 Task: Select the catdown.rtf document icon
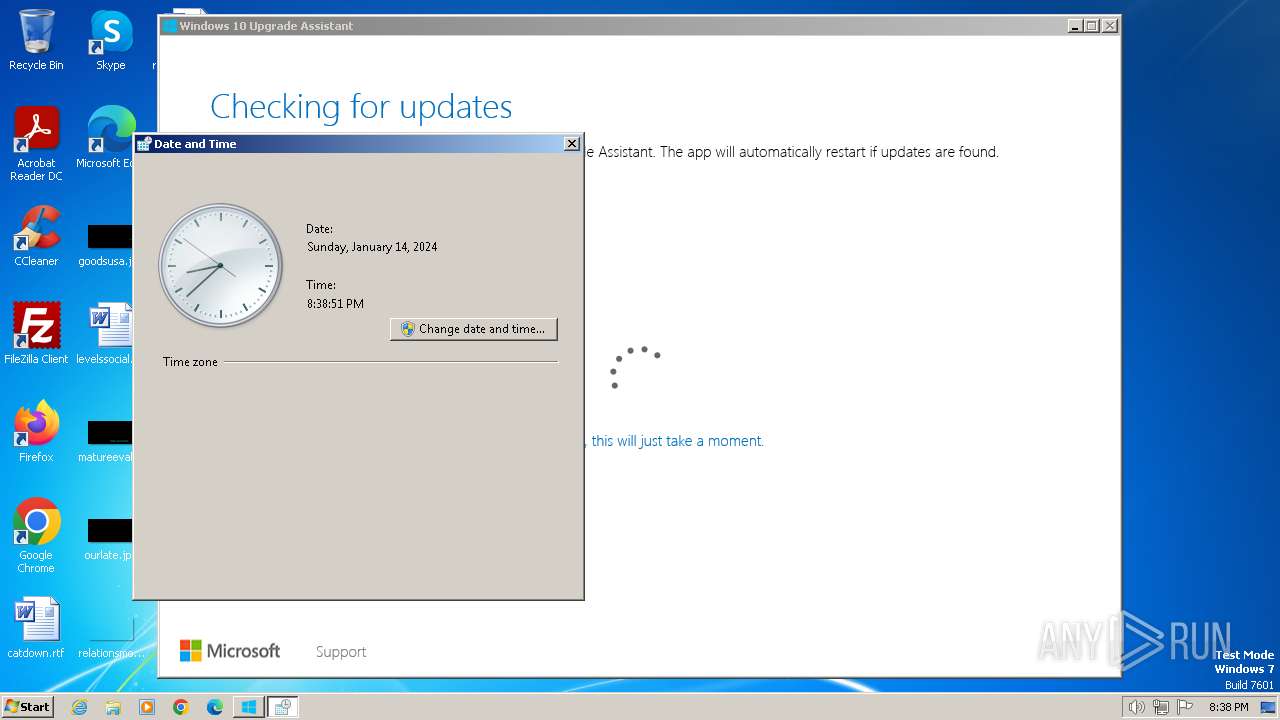(x=36, y=627)
